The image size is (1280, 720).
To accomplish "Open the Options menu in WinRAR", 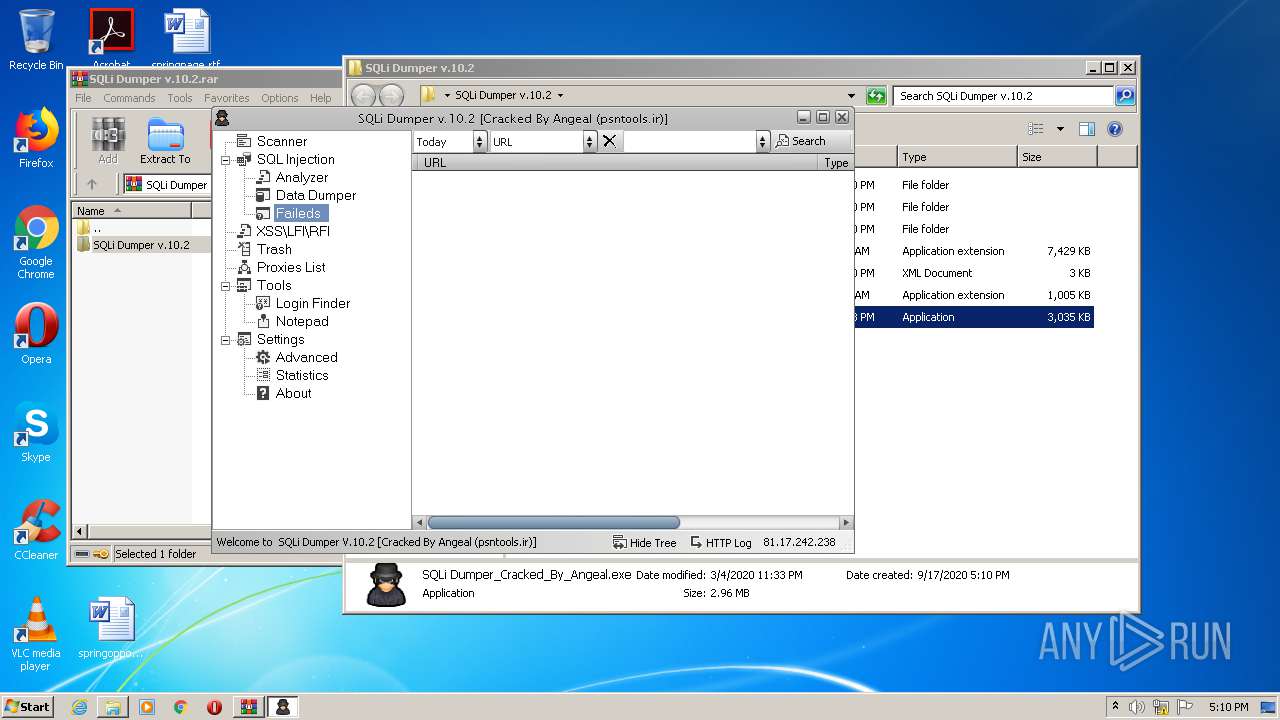I will 280,98.
